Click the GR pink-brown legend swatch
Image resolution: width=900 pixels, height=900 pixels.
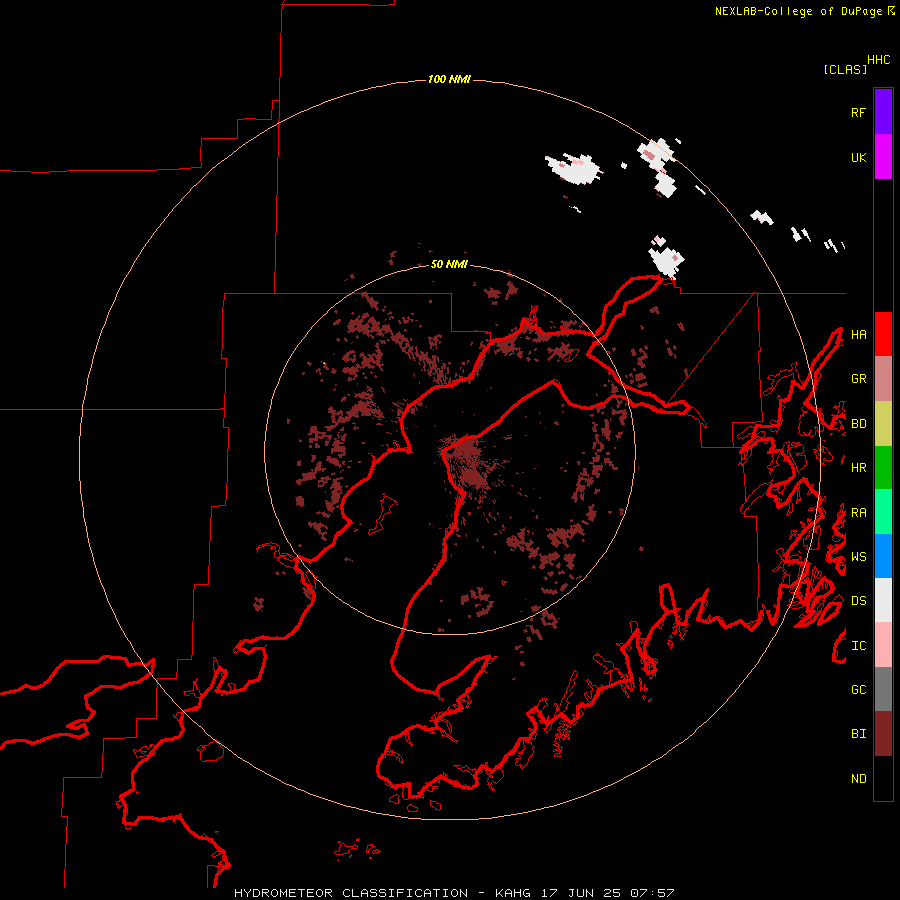click(883, 379)
